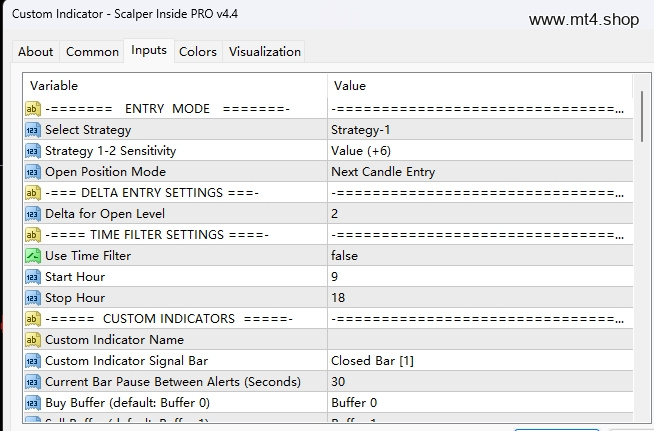Click the integer icon beside Open Position Mode
The width and height of the screenshot is (654, 431).
33,172
